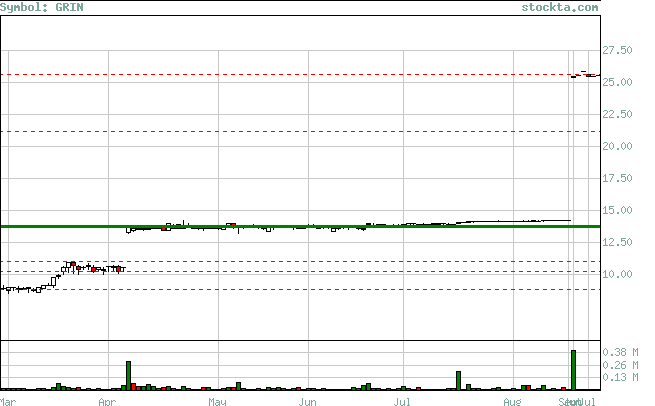Click the 0.13 M volume label
Image resolution: width=655 pixels, height=406 pixels.
point(620,378)
